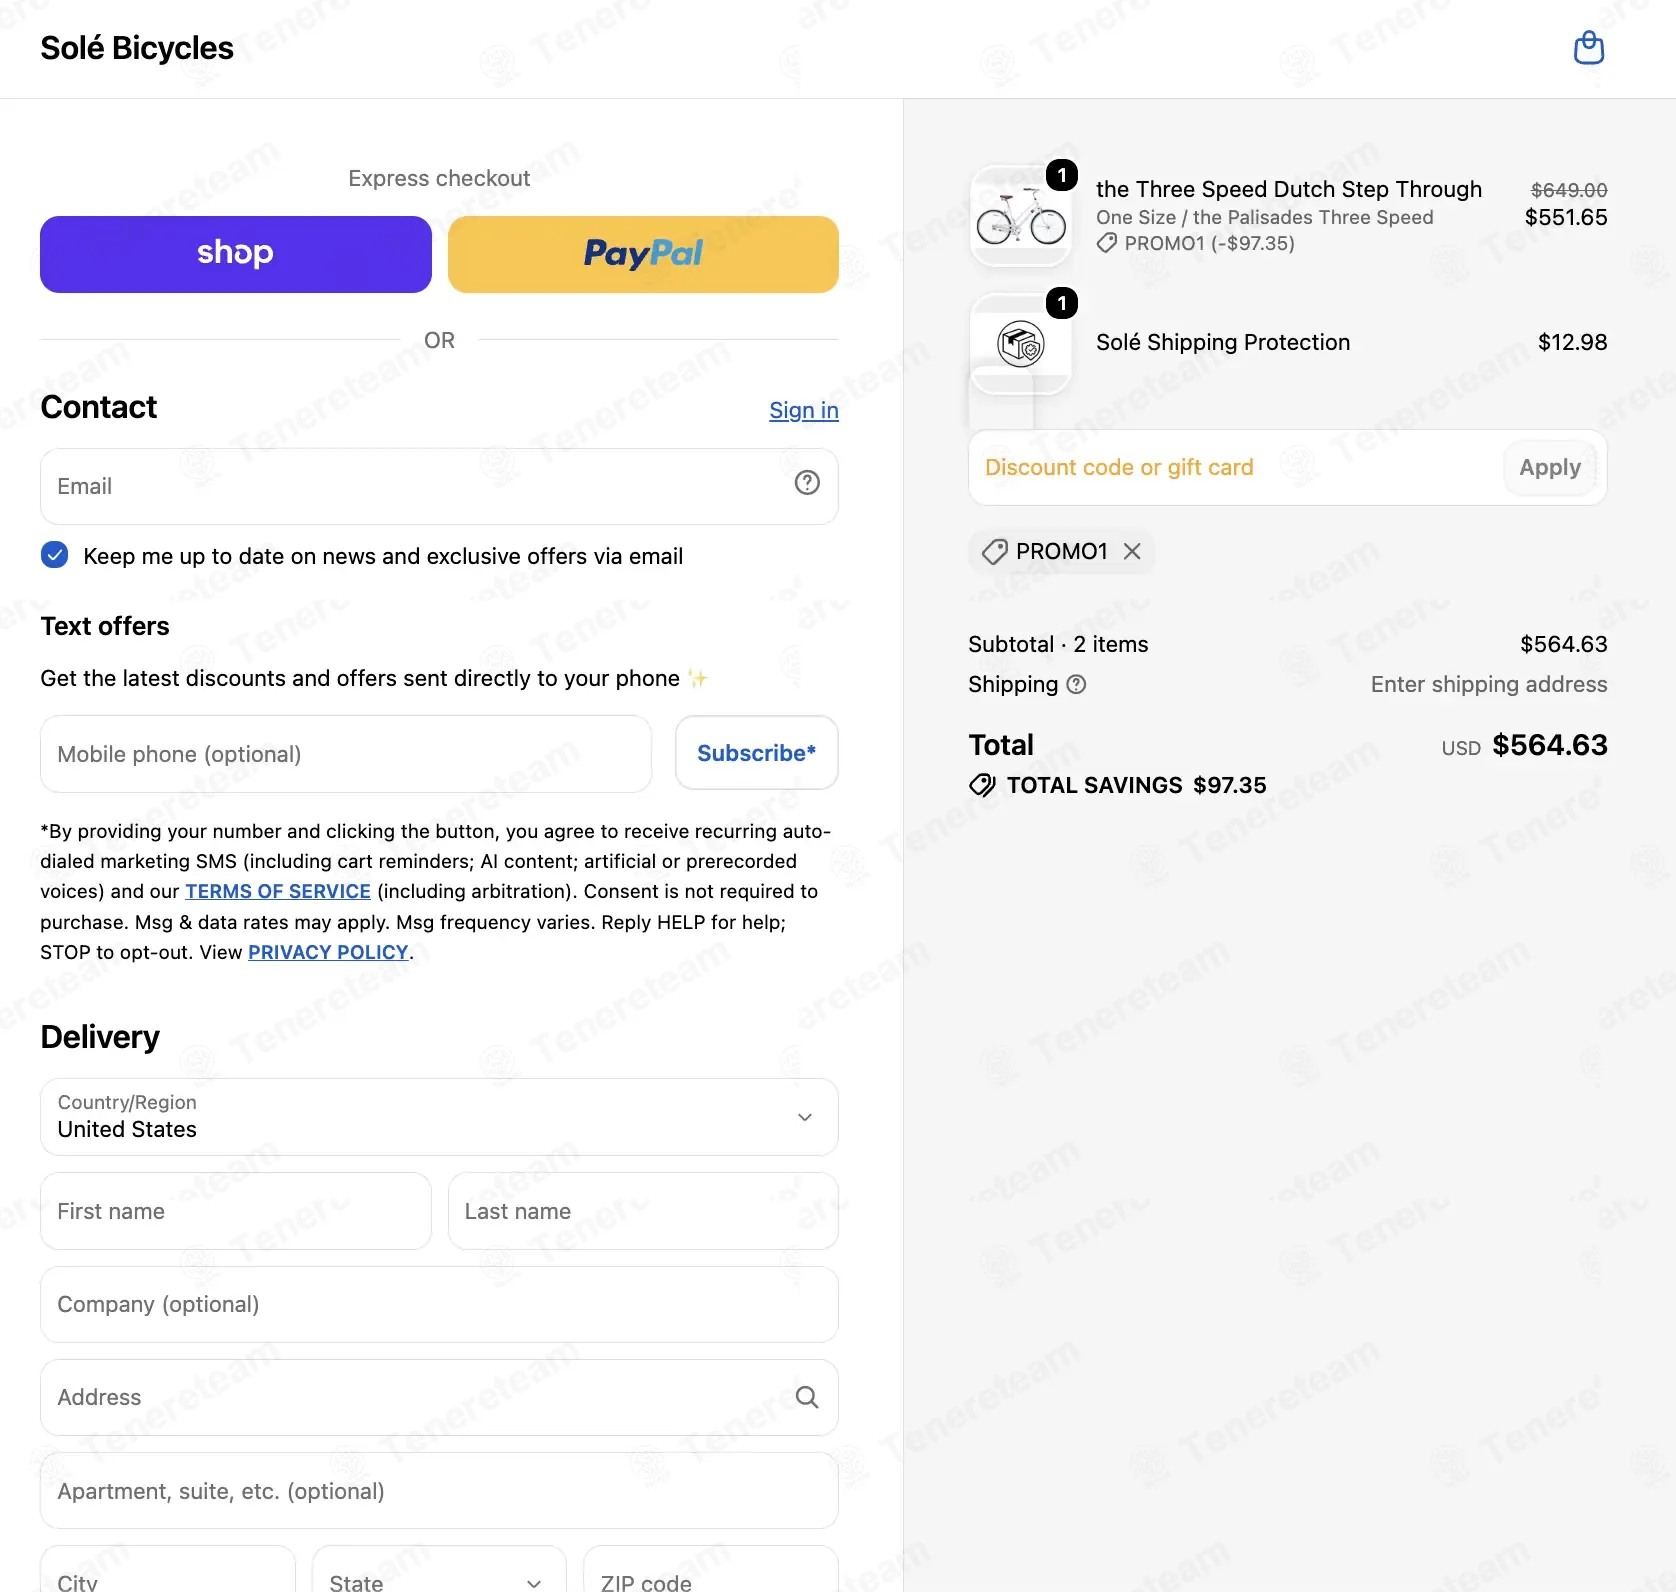Uncheck the news and offers email checkbox
The image size is (1676, 1592).
pos(55,555)
